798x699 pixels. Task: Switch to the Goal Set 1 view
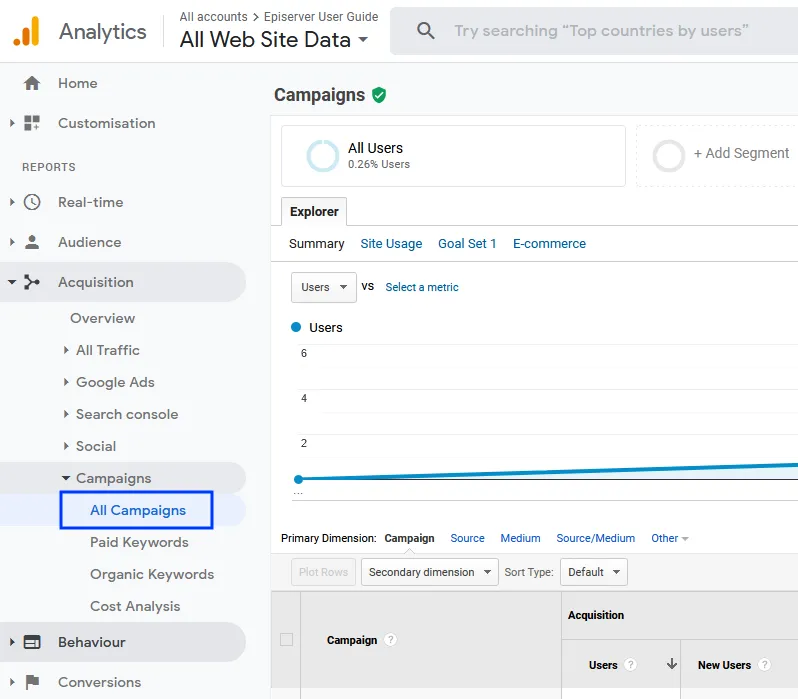click(x=467, y=244)
